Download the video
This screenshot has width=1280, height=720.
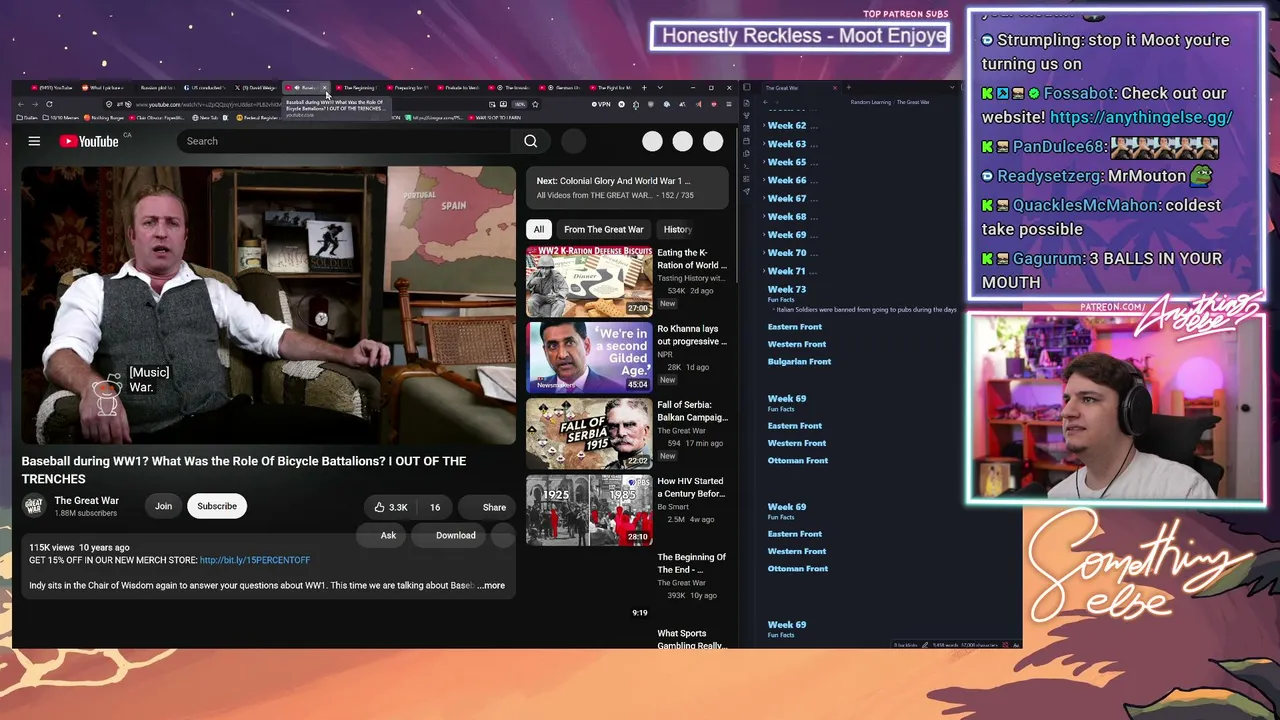click(448, 535)
